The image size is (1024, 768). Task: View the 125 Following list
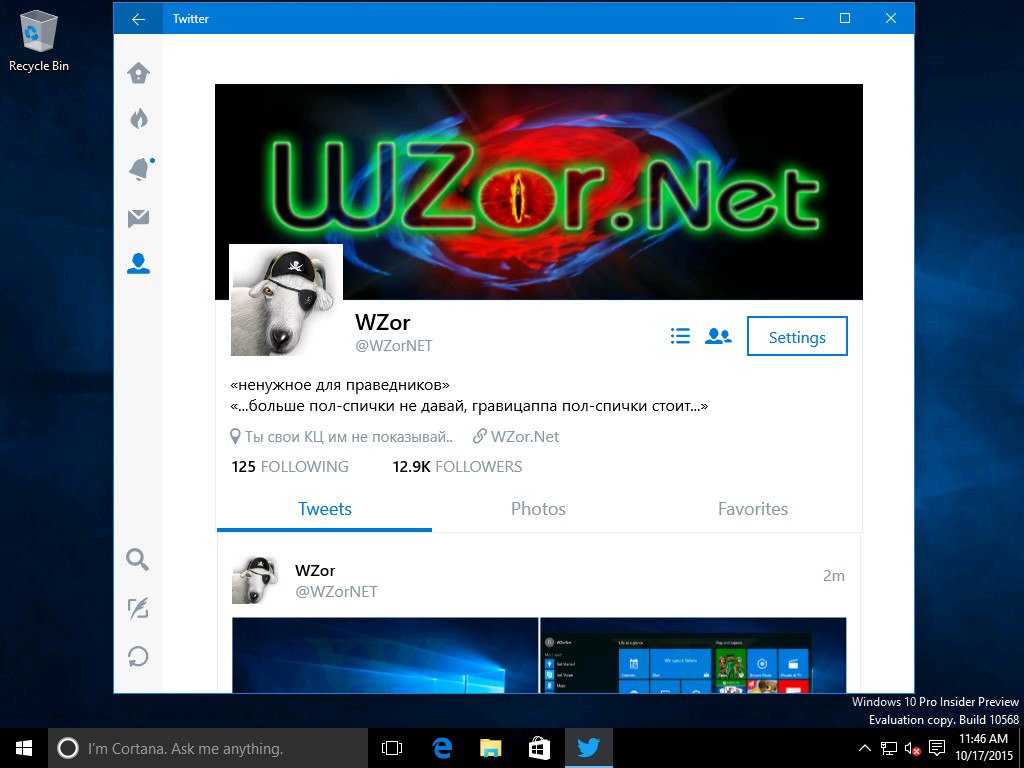click(290, 467)
